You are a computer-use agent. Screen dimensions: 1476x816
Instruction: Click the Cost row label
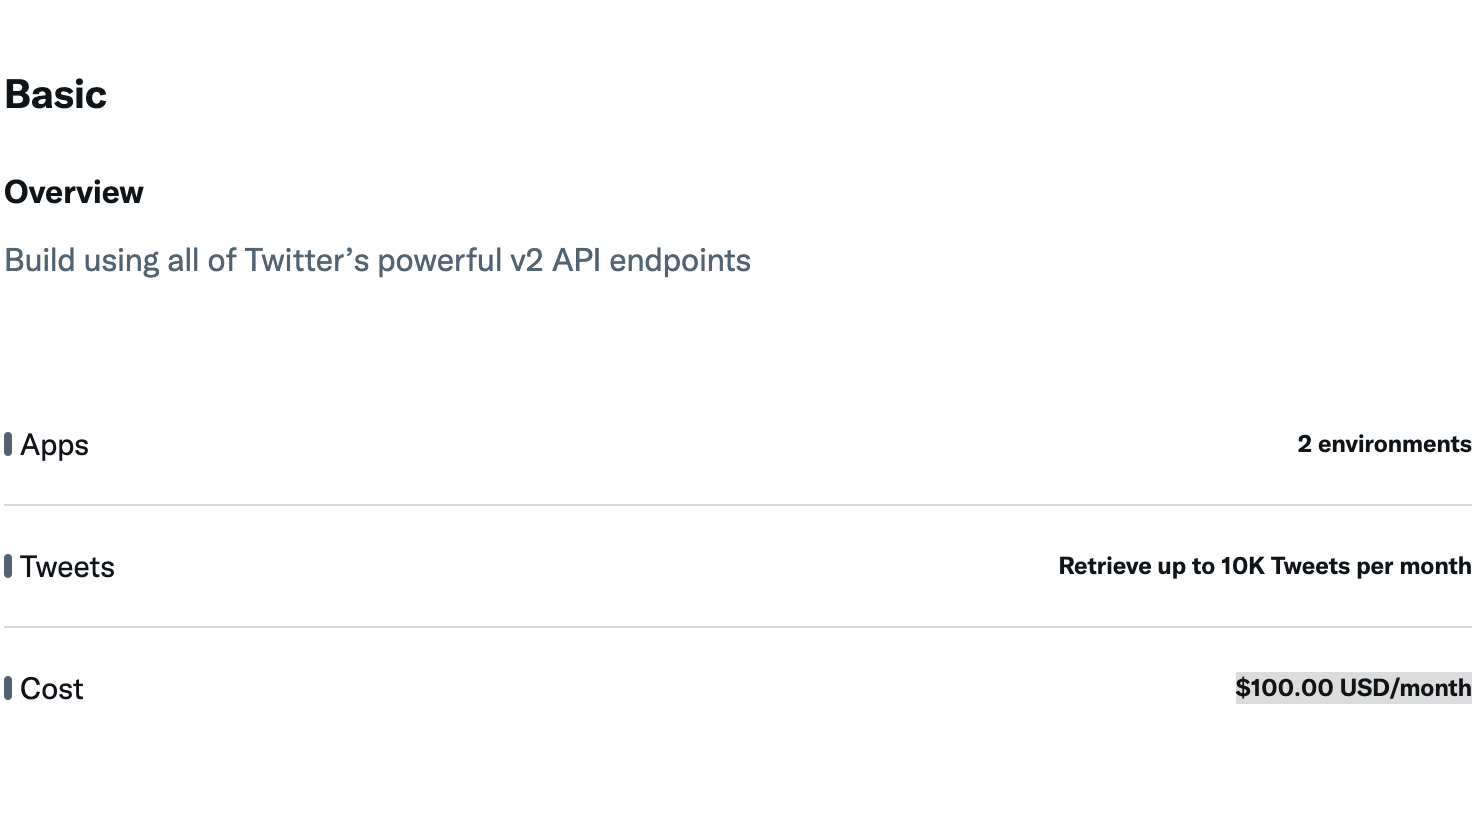[x=52, y=689]
